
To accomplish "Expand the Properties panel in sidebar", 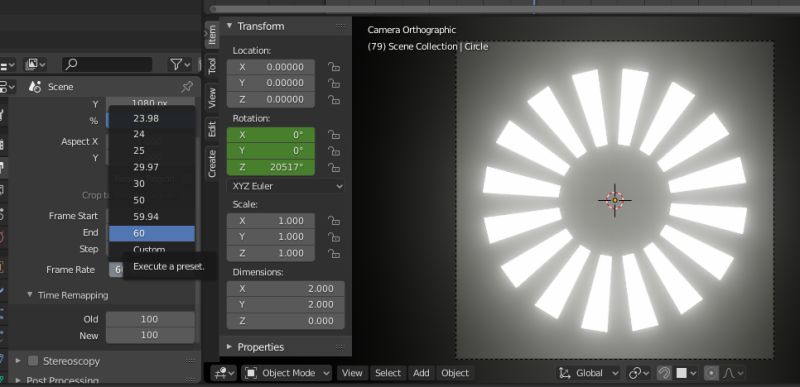I will (x=230, y=347).
